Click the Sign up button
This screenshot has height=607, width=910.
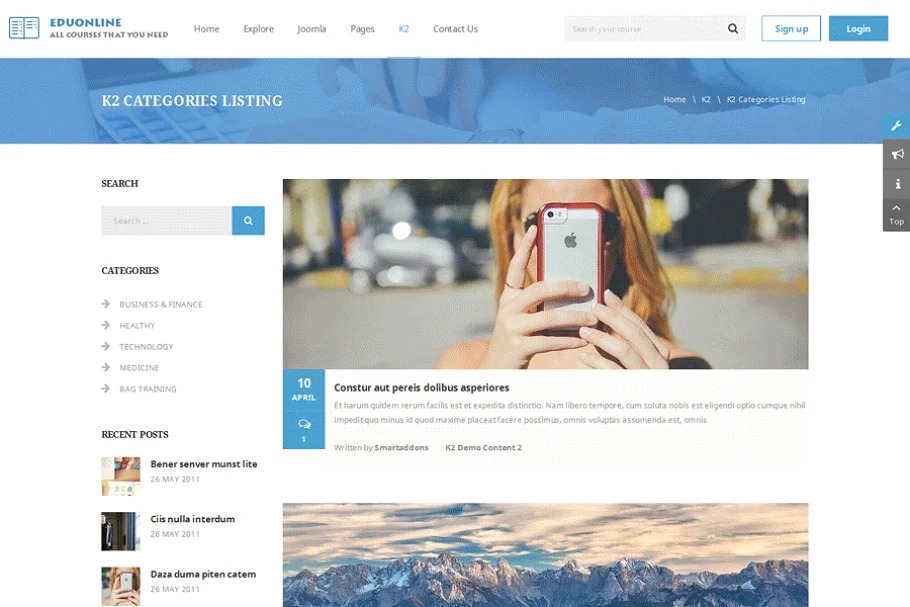pos(791,29)
